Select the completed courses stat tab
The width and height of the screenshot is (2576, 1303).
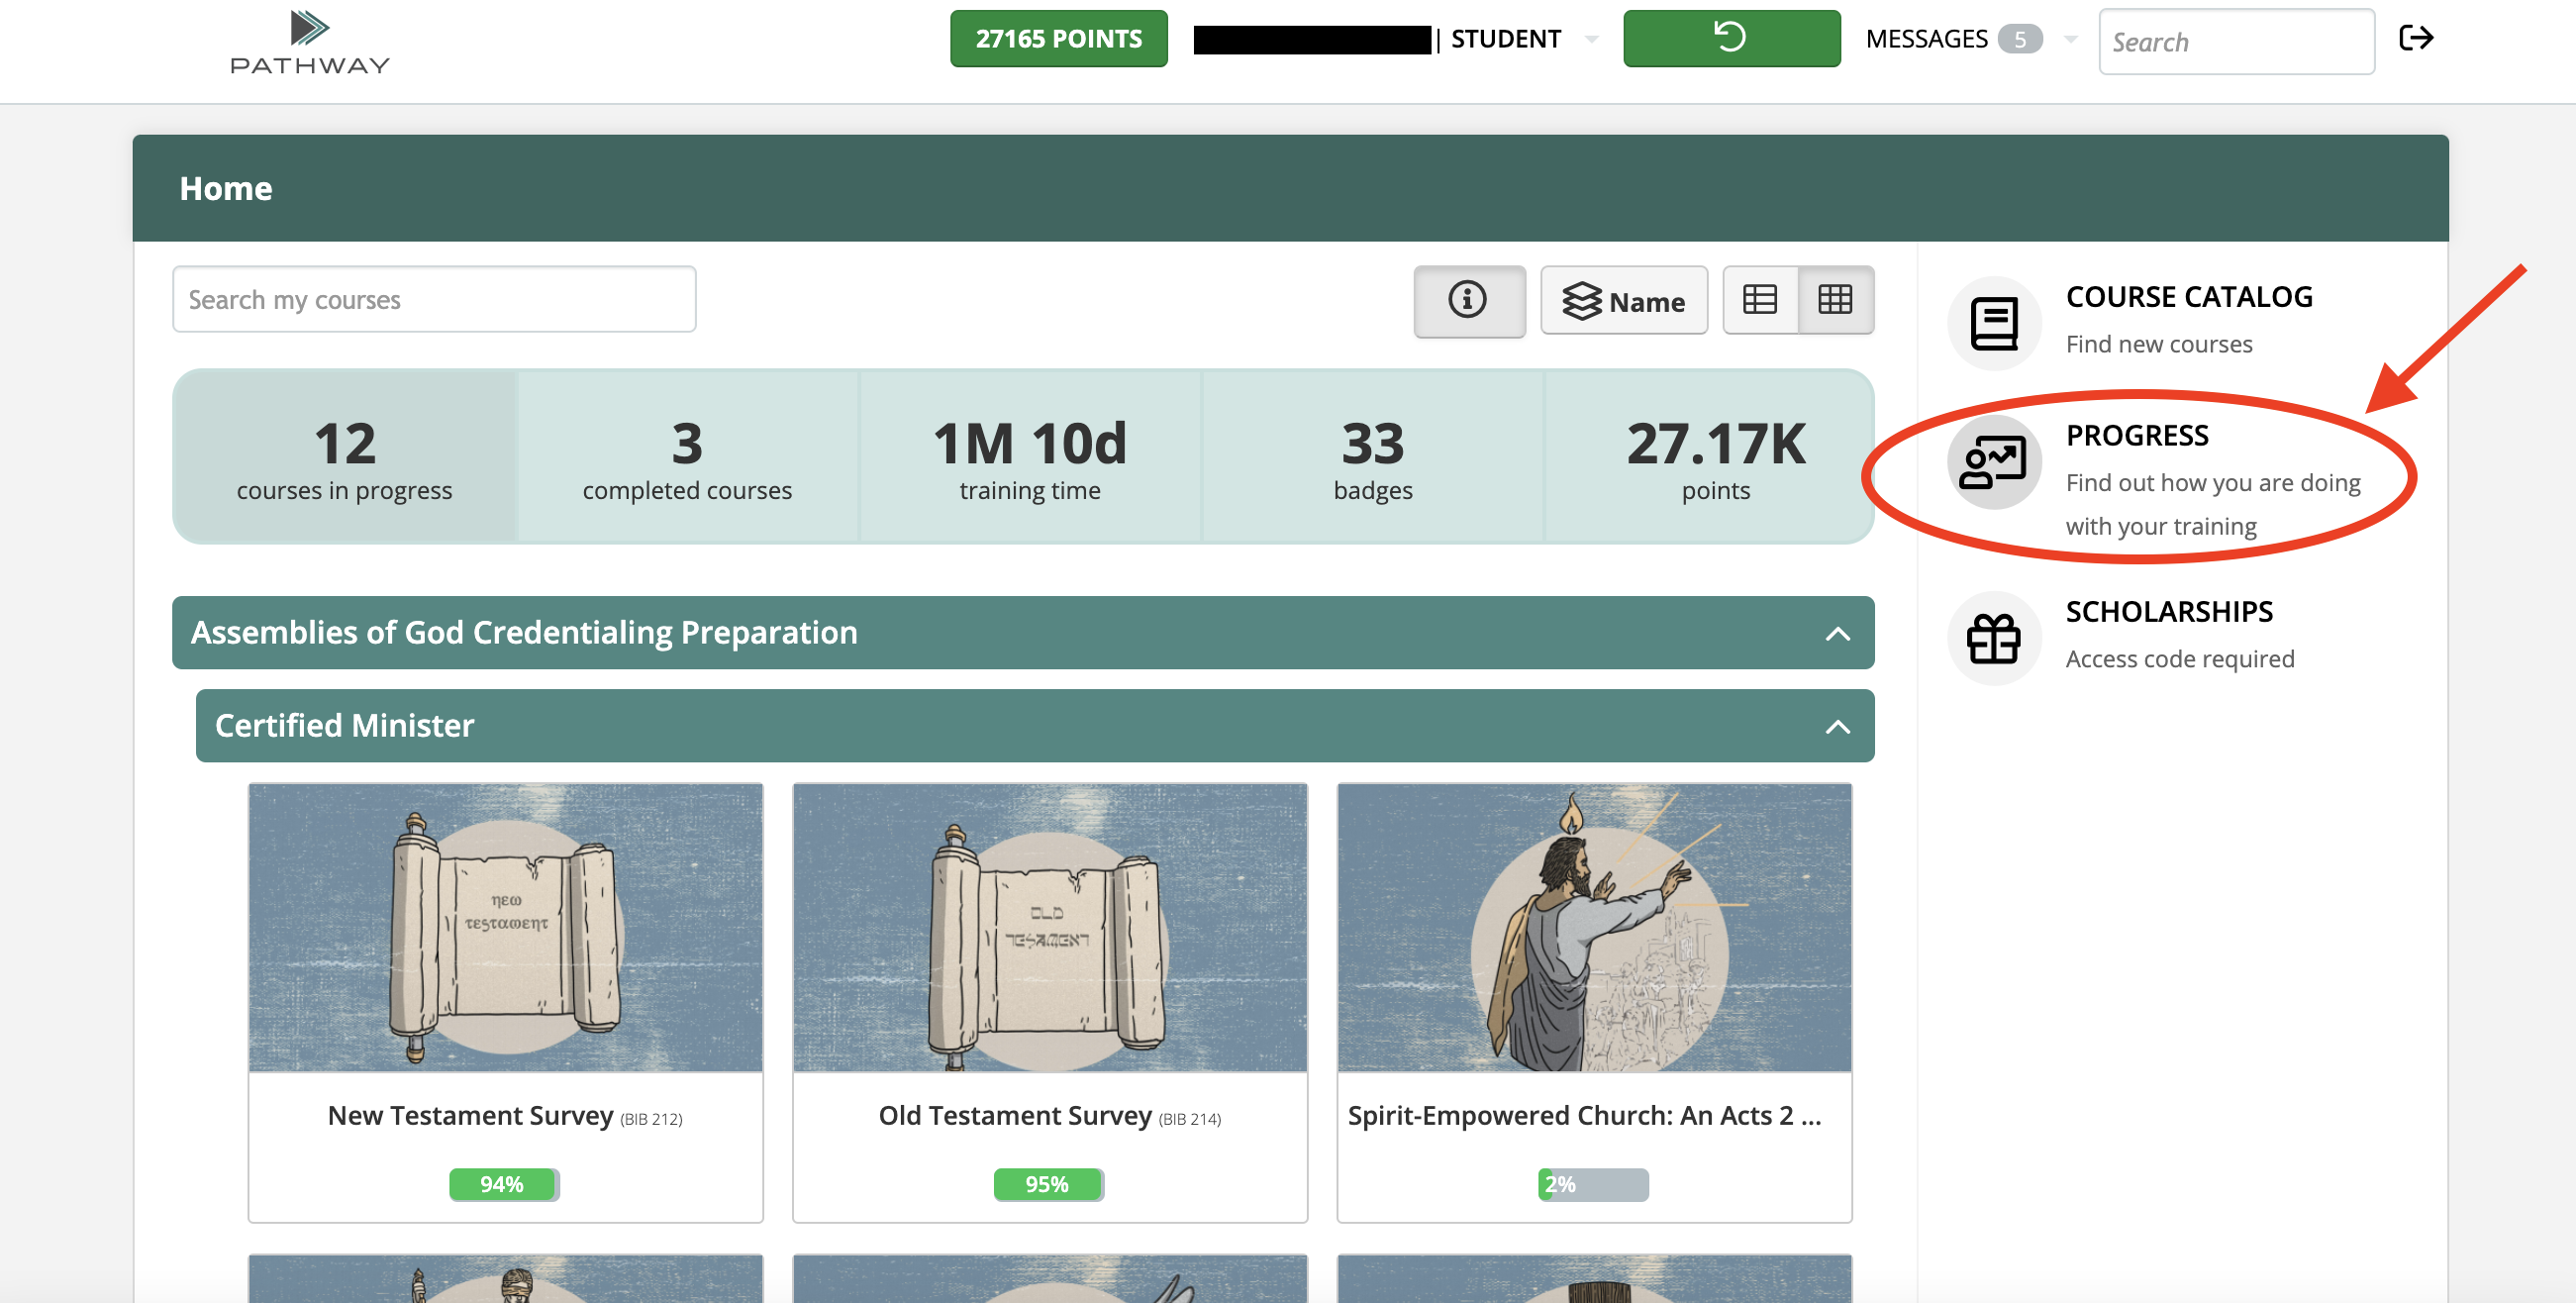tap(687, 457)
